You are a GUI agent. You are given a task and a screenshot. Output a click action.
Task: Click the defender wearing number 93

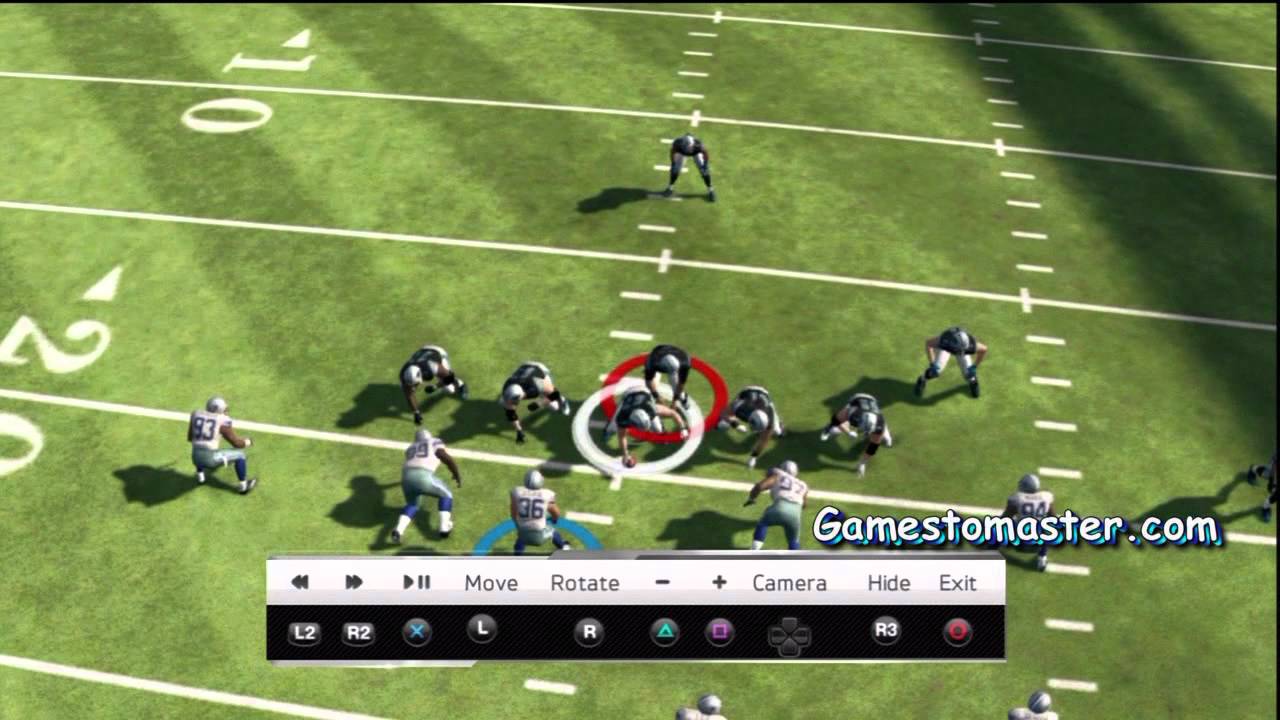[220, 444]
